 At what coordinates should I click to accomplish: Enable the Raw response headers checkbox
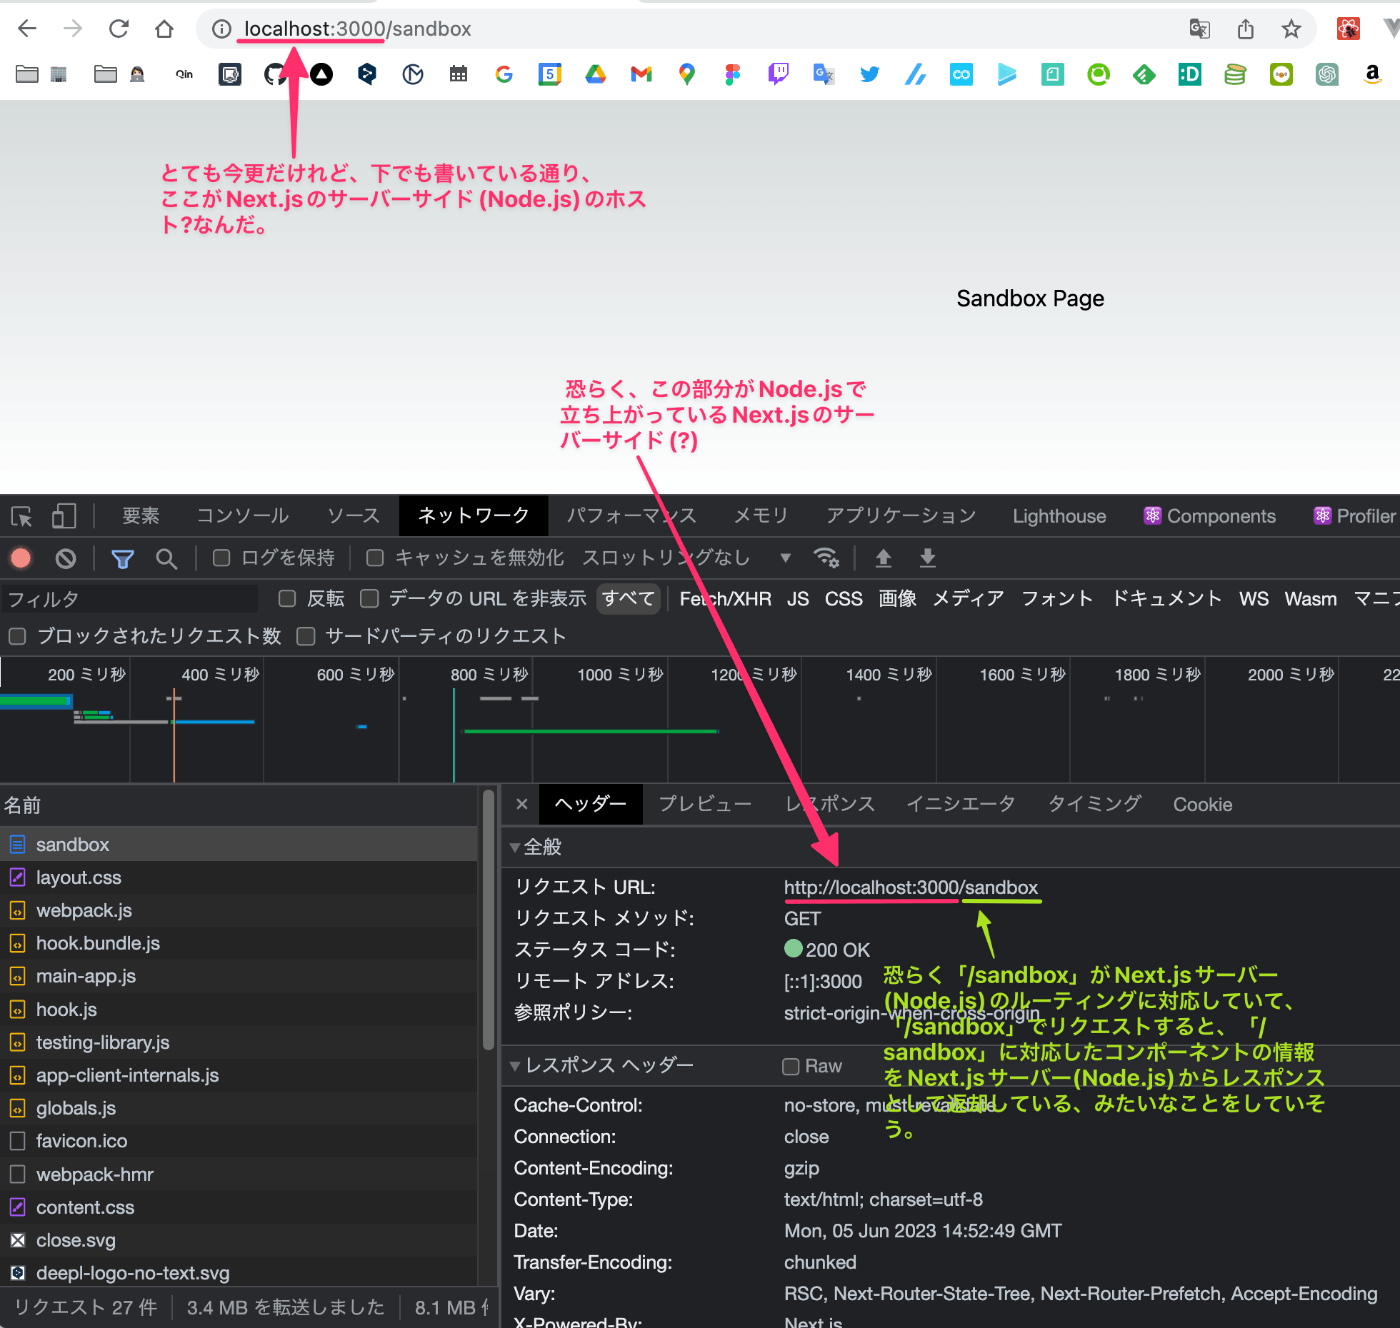[791, 1067]
